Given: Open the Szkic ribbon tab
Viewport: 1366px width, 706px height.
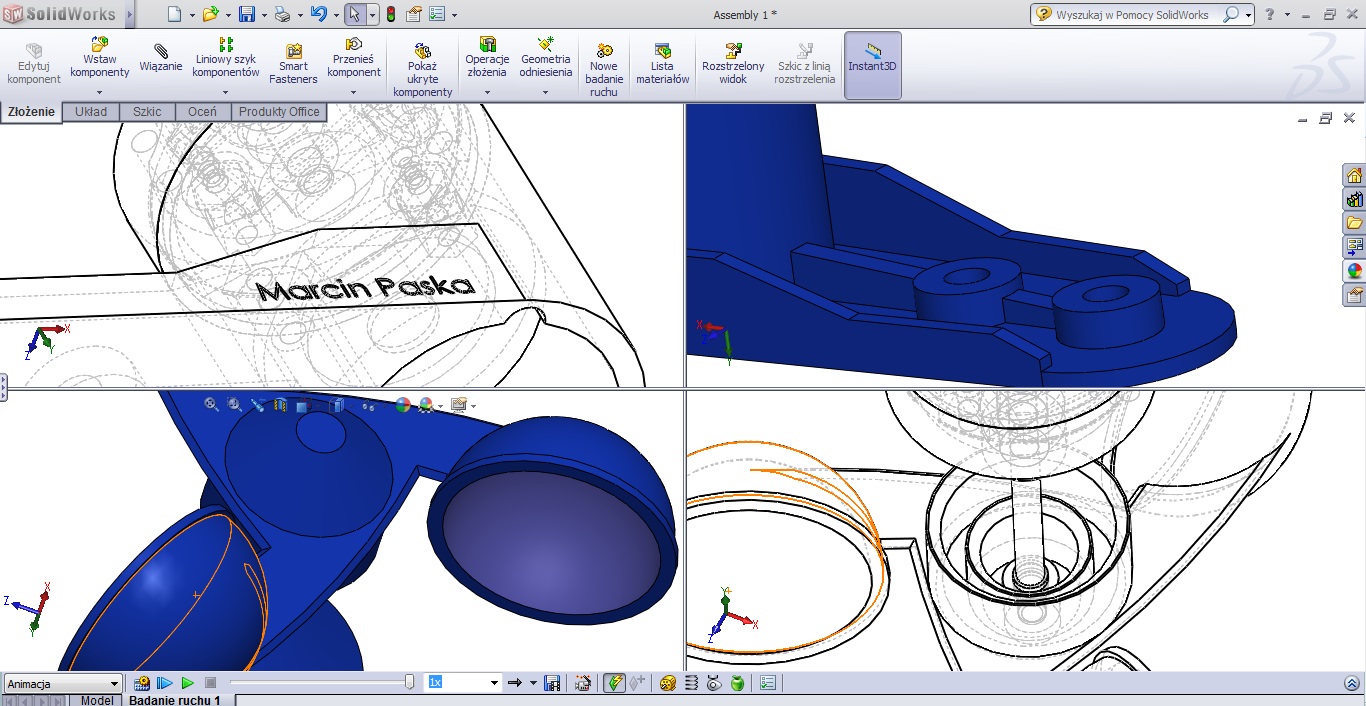Looking at the screenshot, I should tap(146, 111).
